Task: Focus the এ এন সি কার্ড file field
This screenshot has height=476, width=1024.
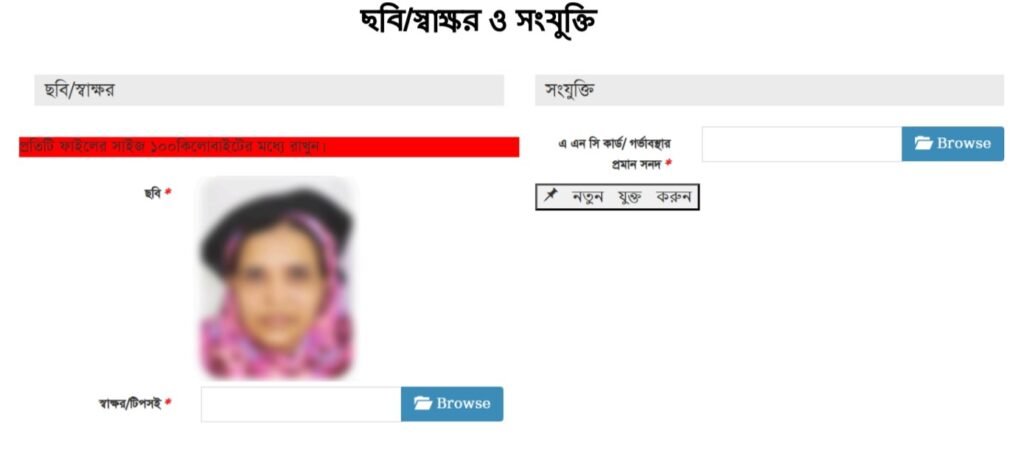Action: (x=802, y=144)
